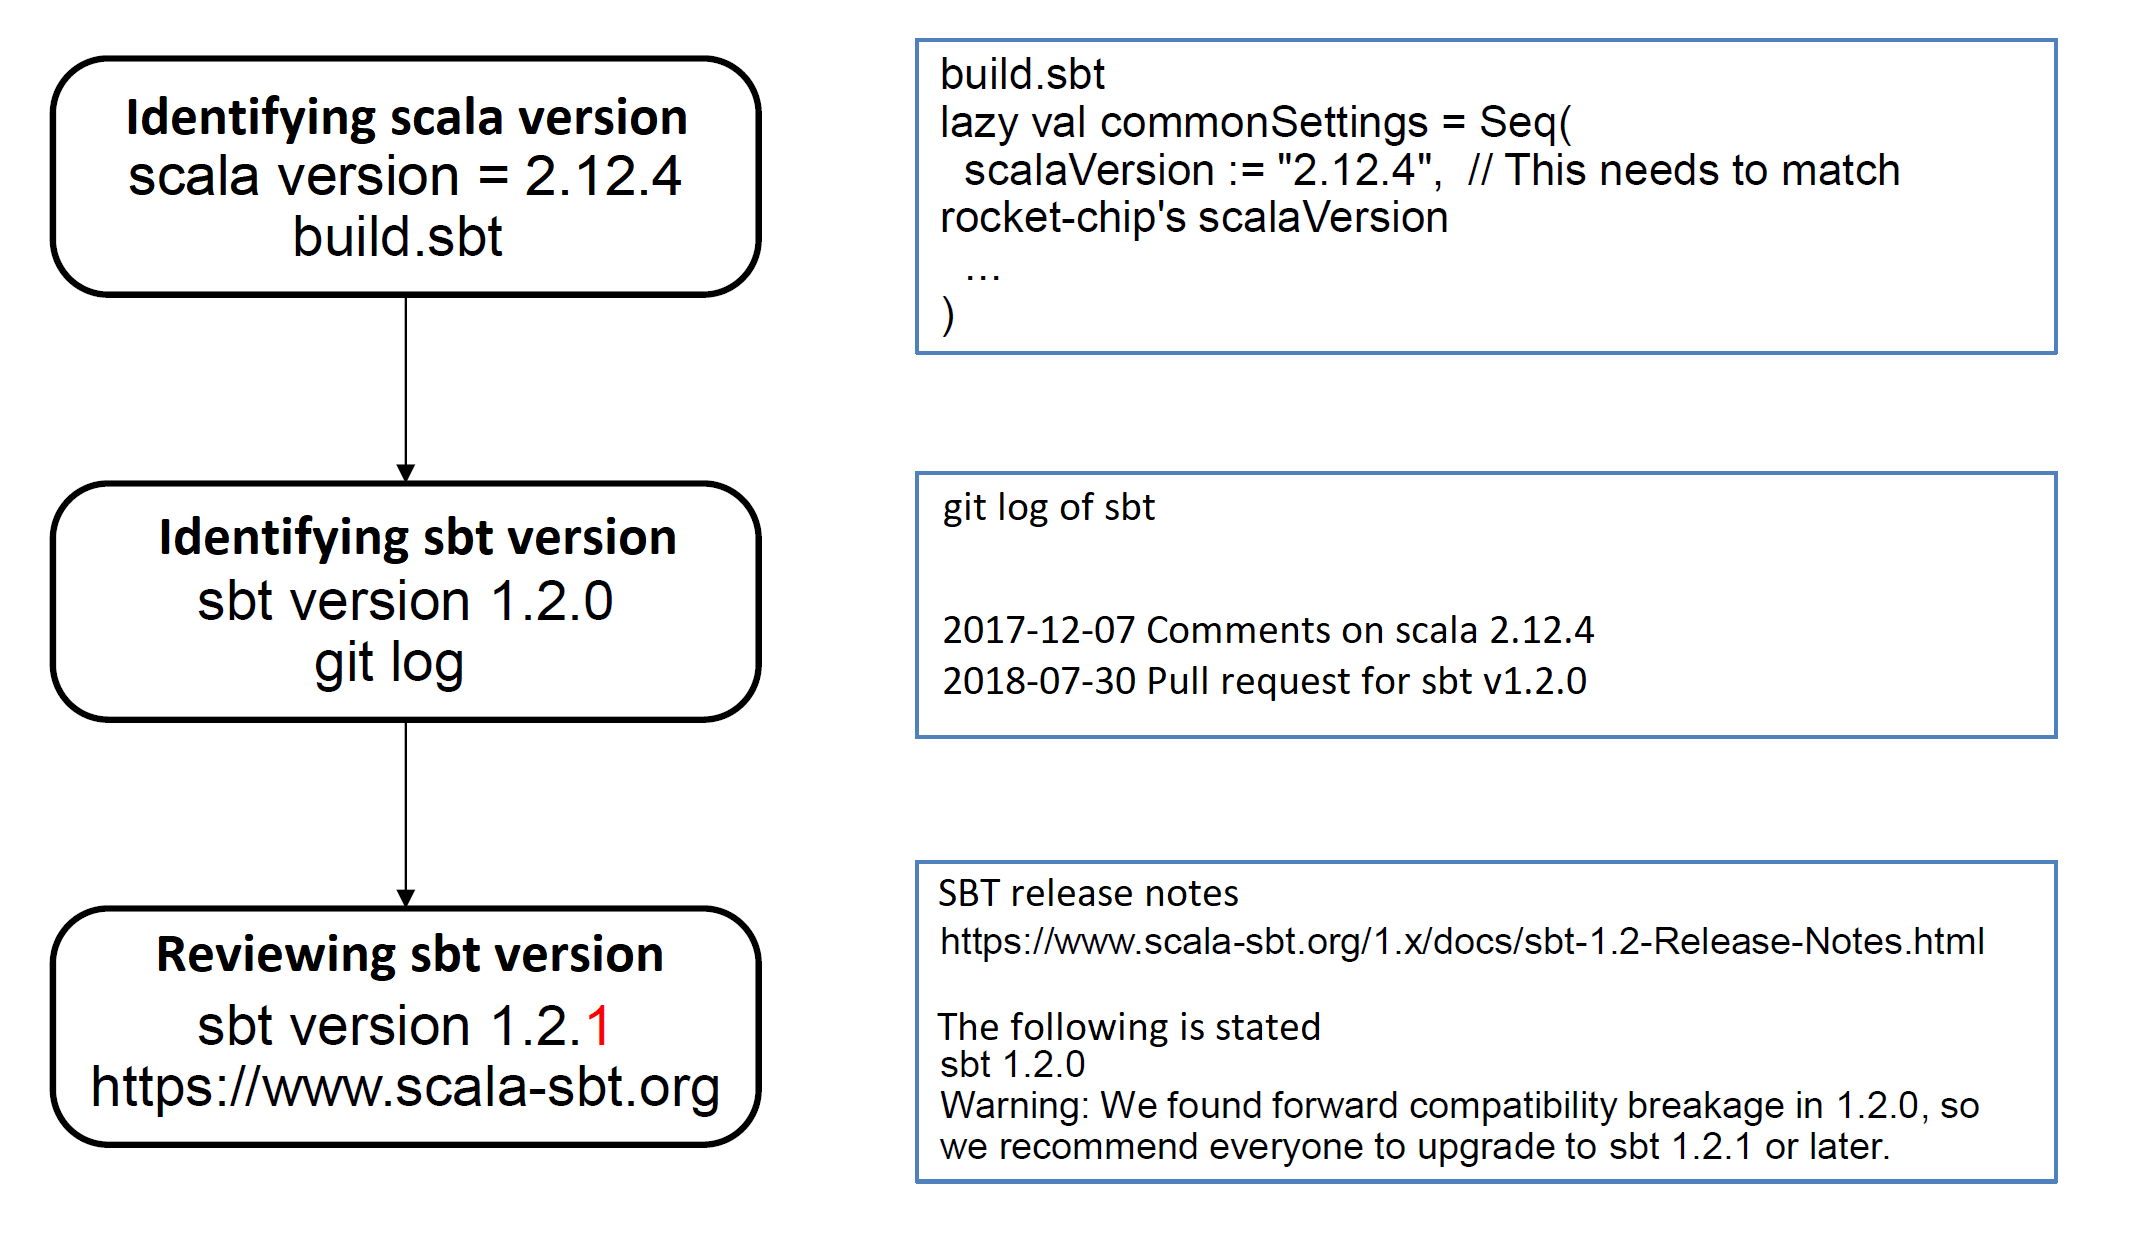Select the scalaVersion := "2.12.4" code line

(x=1200, y=171)
